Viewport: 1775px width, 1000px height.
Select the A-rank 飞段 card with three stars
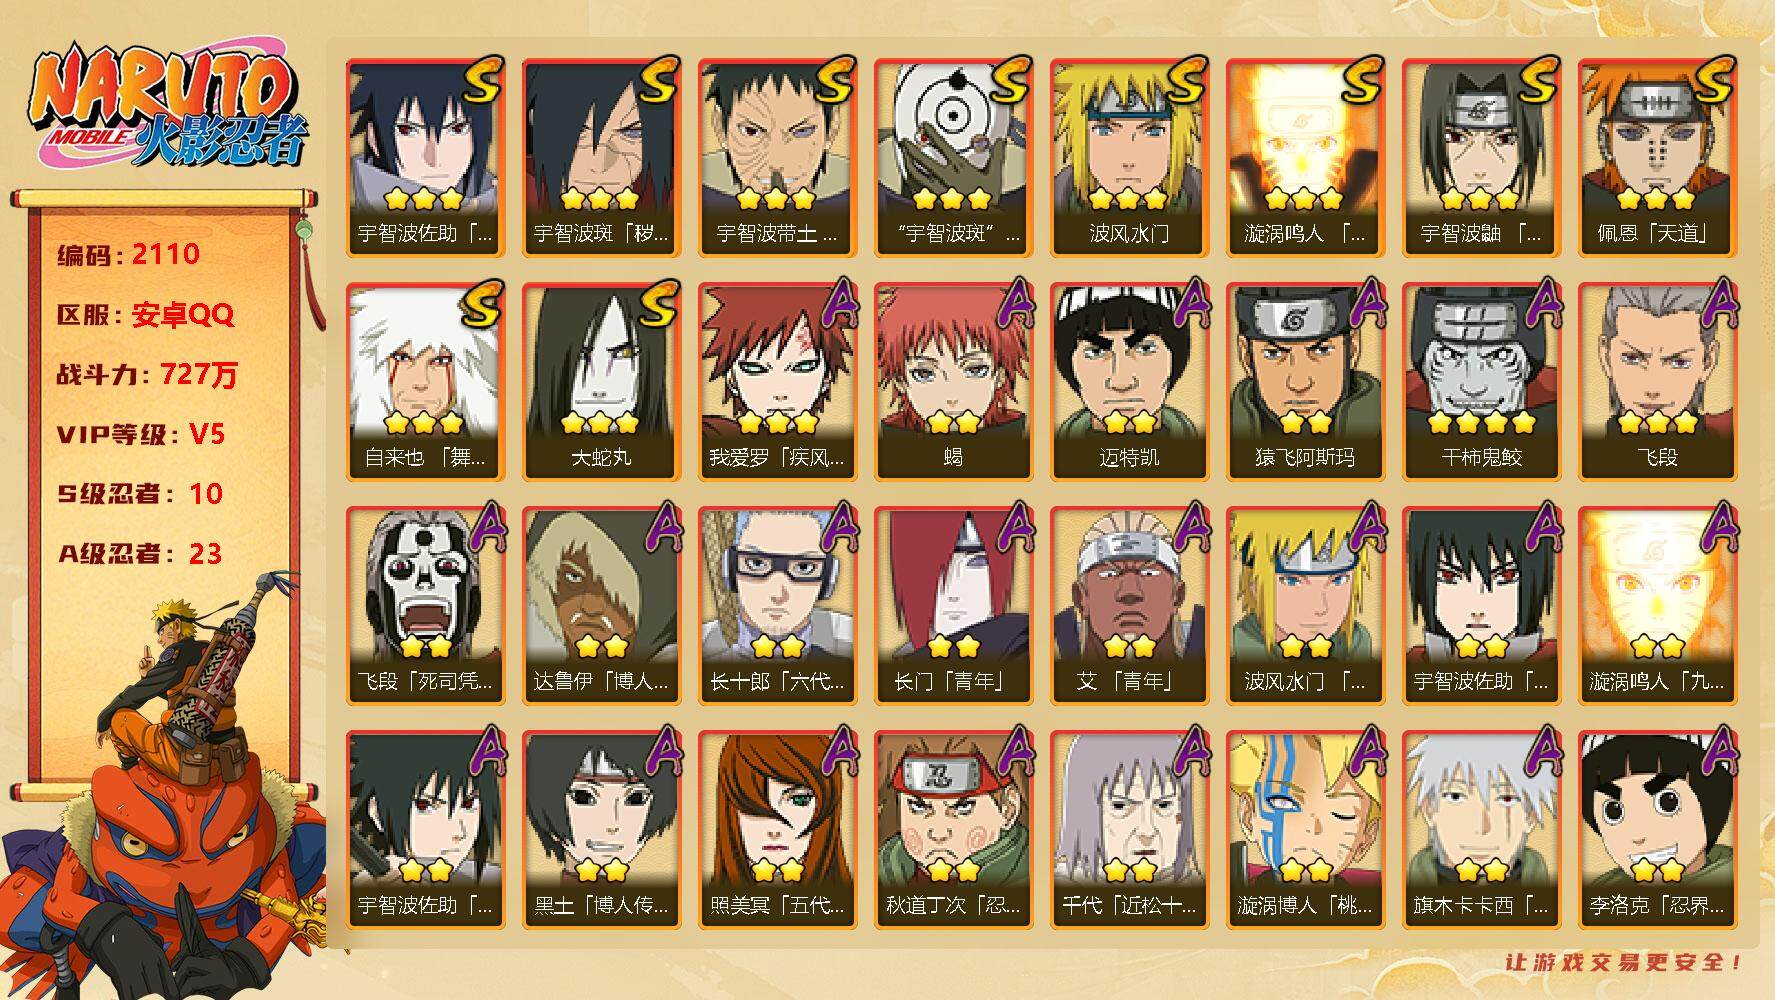1658,382
